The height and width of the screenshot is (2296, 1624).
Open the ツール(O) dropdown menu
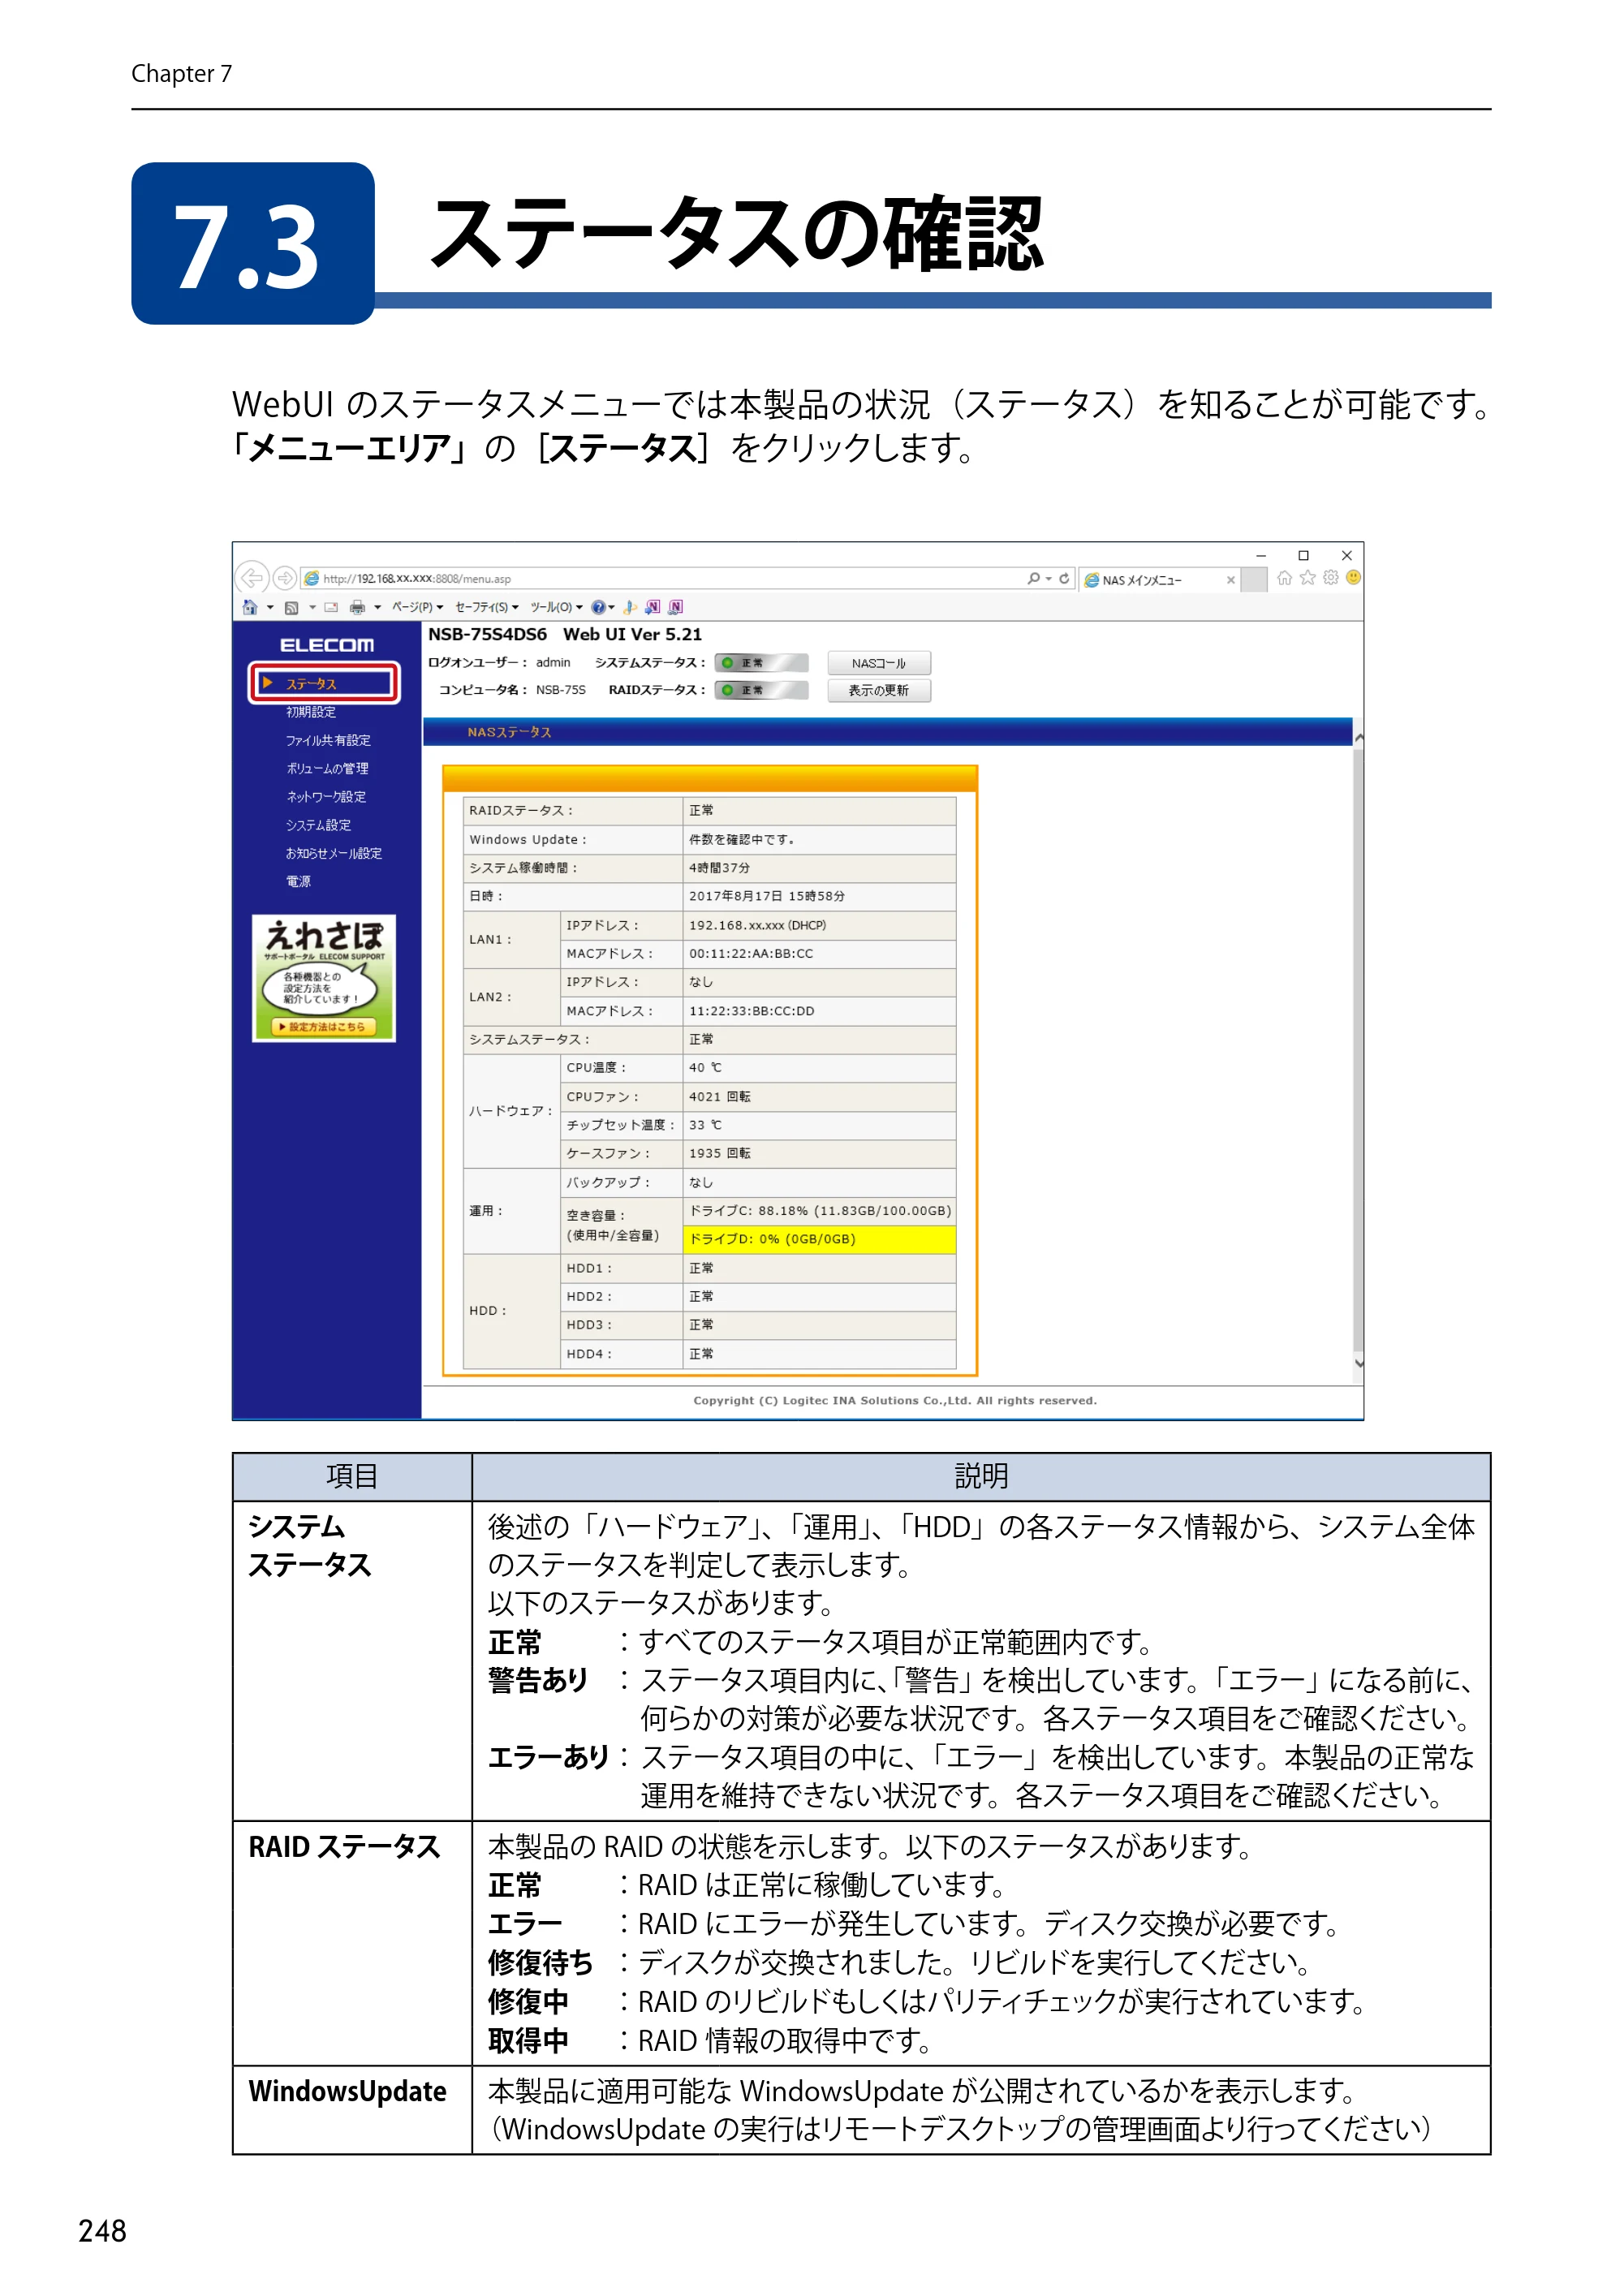coord(557,607)
